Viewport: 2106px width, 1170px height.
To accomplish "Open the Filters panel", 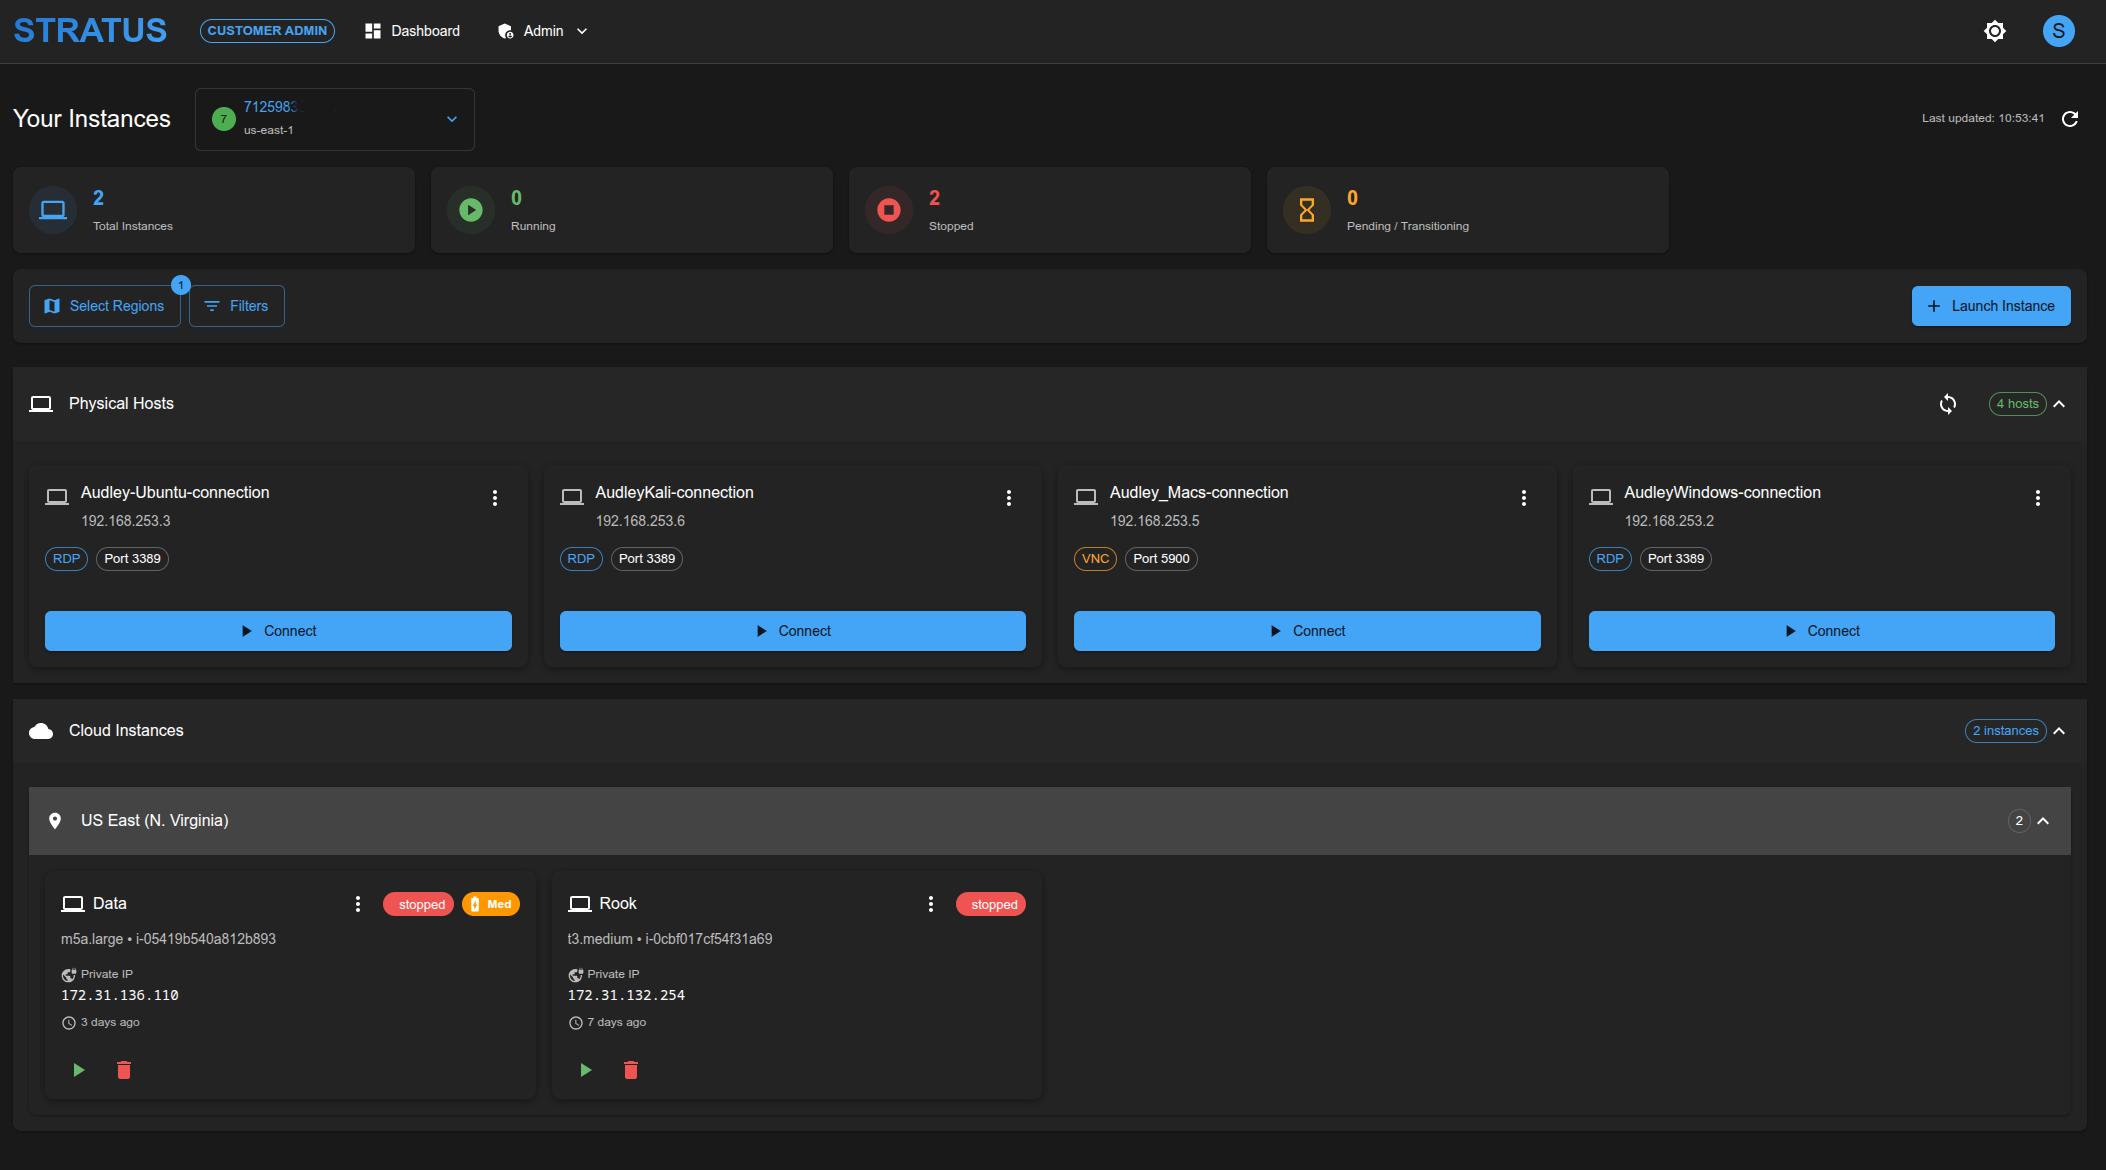I will [x=236, y=305].
